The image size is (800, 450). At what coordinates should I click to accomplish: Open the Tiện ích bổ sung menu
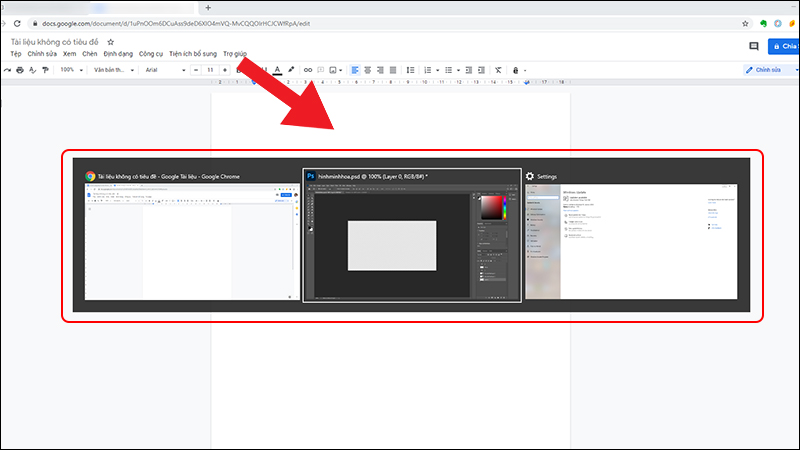(x=193, y=53)
